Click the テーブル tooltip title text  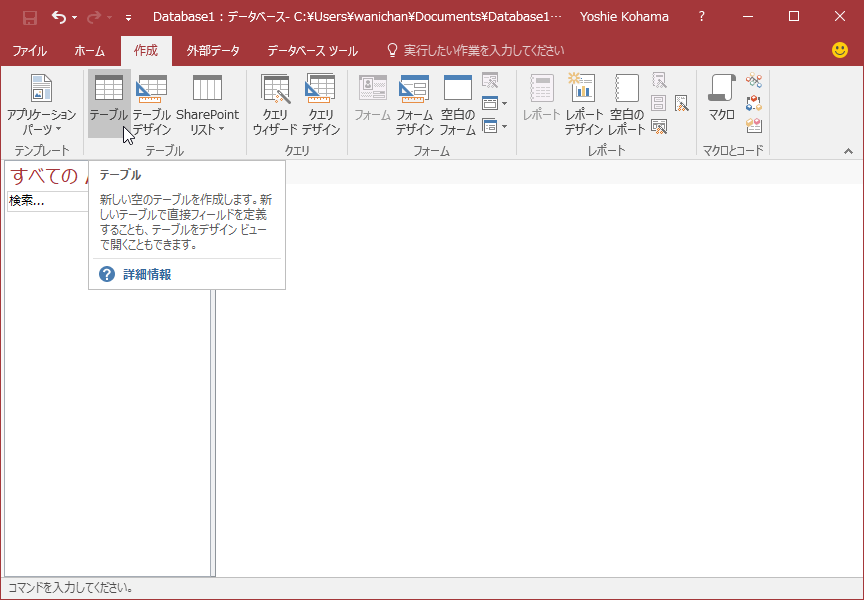click(x=120, y=175)
